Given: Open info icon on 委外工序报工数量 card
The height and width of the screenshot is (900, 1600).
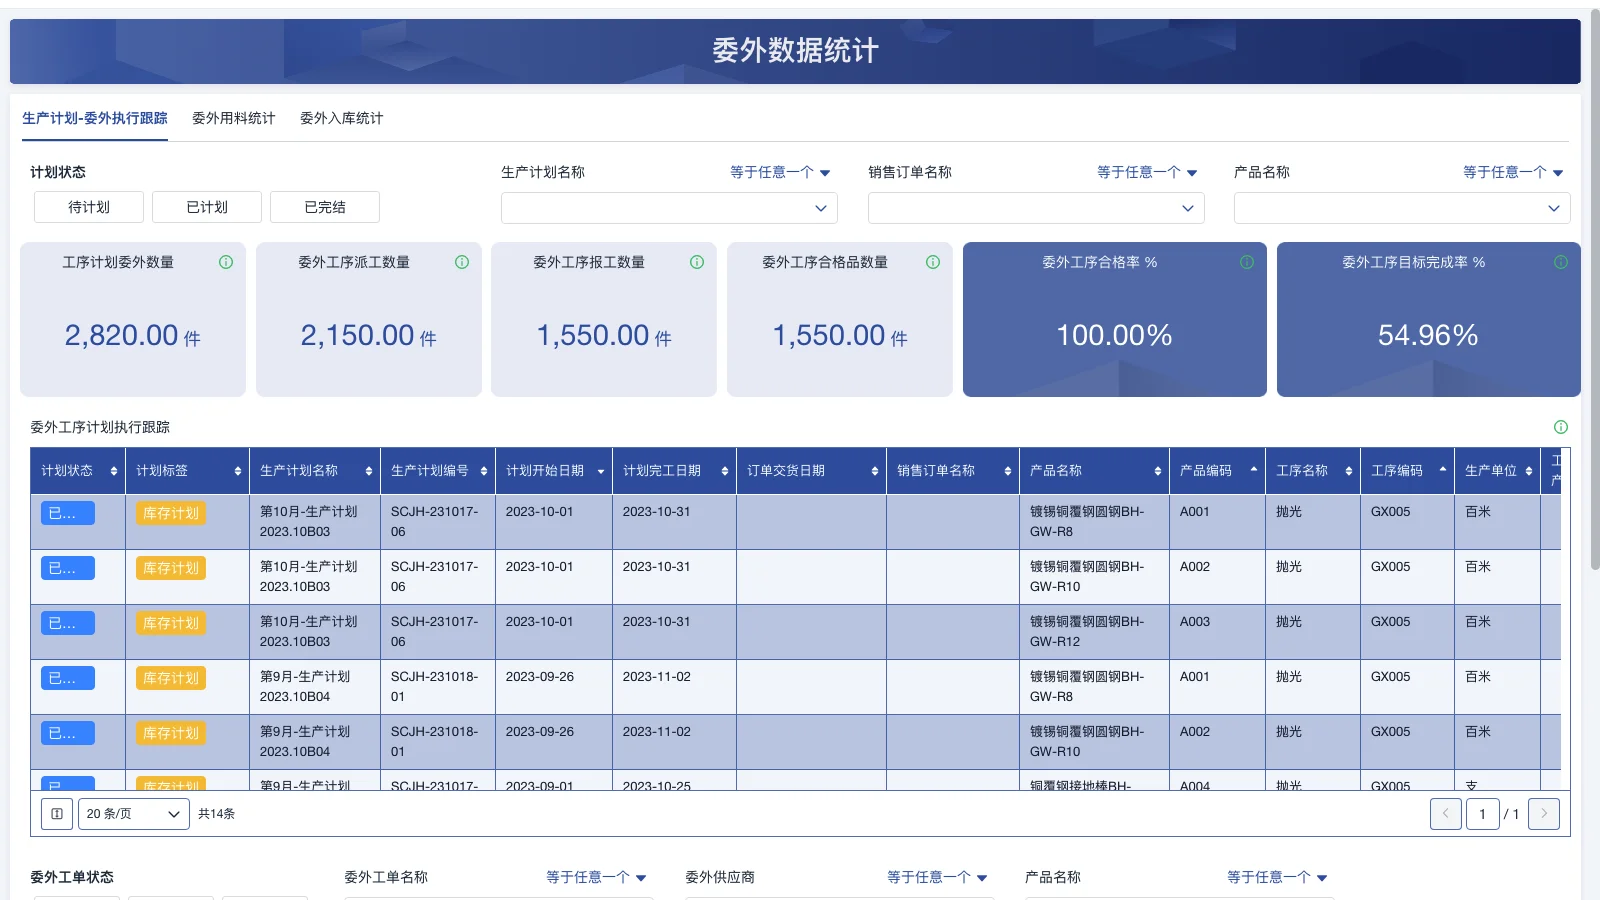Looking at the screenshot, I should (x=697, y=262).
